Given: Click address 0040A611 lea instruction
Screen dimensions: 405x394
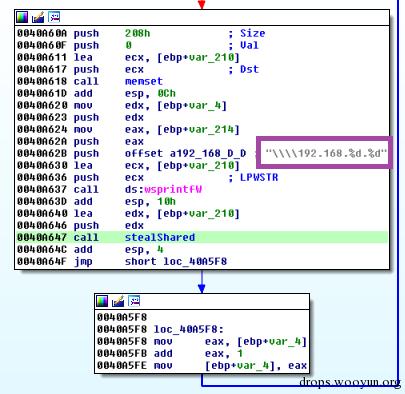Looking at the screenshot, I should click(x=128, y=57).
